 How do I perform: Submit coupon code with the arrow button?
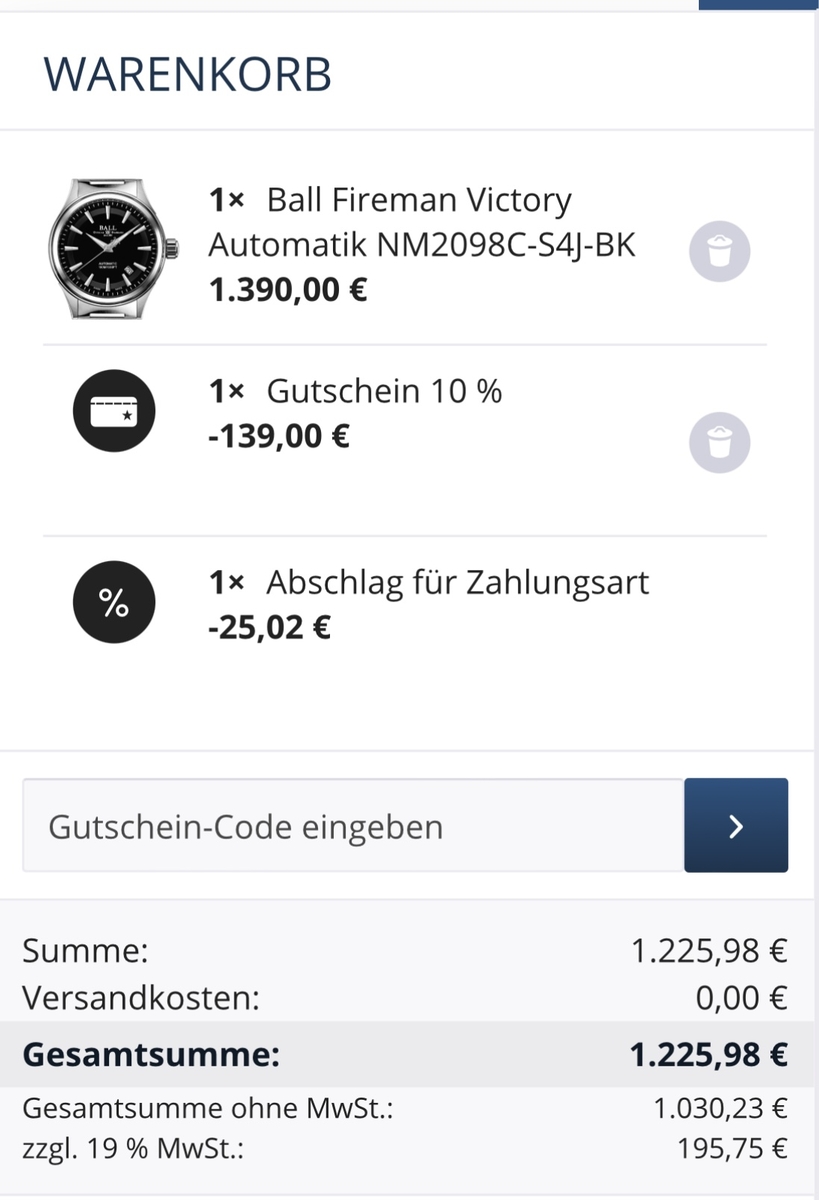[x=736, y=825]
